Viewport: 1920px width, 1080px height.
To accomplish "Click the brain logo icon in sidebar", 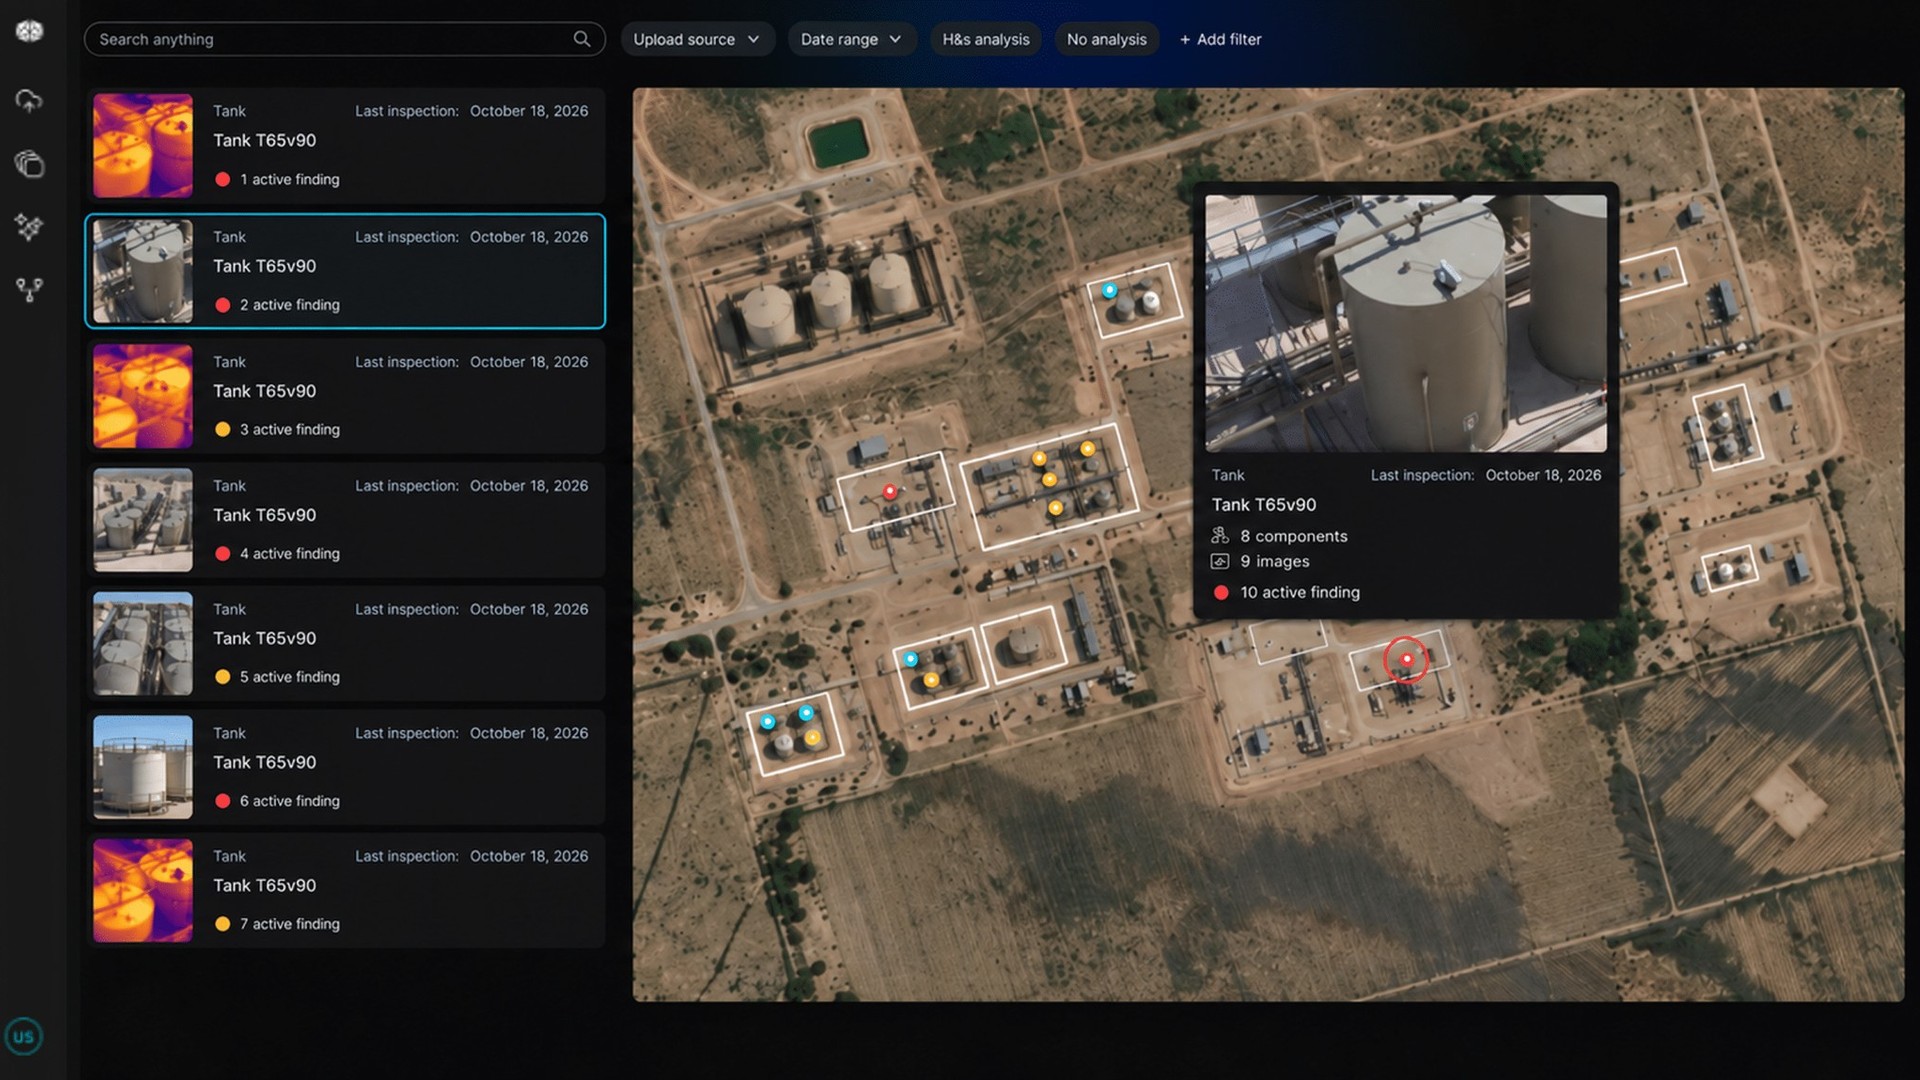I will (29, 31).
